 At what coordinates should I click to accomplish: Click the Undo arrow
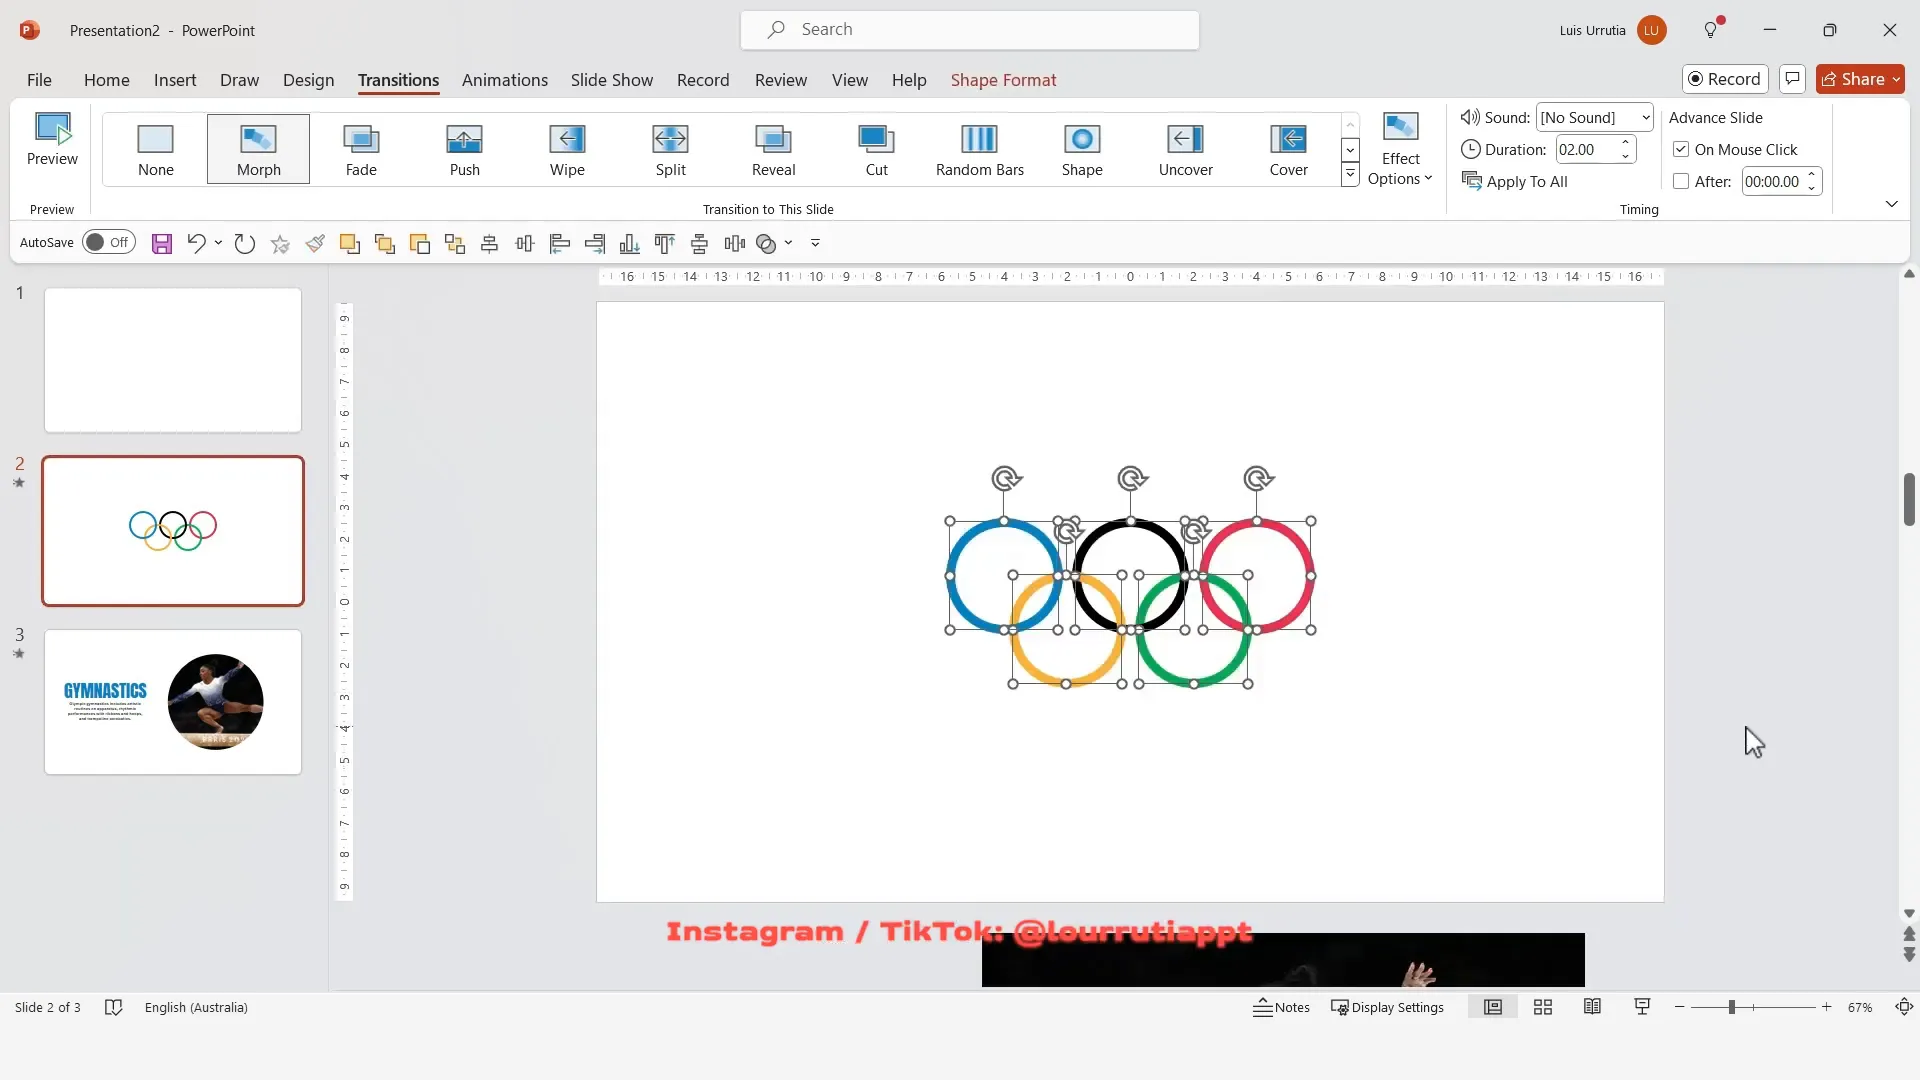click(x=196, y=243)
